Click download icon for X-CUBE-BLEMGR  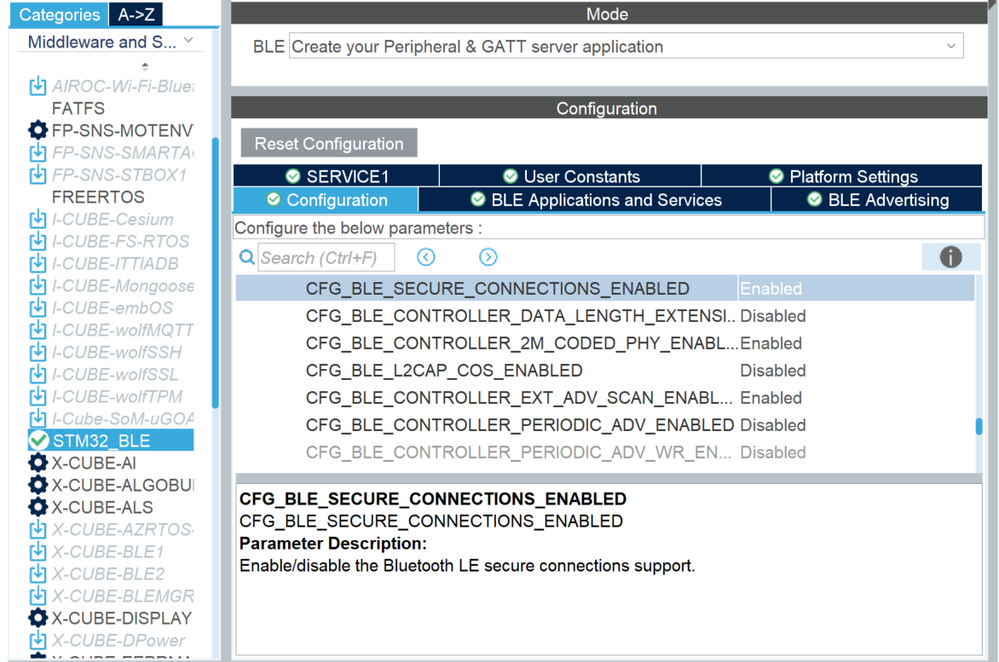tap(38, 596)
